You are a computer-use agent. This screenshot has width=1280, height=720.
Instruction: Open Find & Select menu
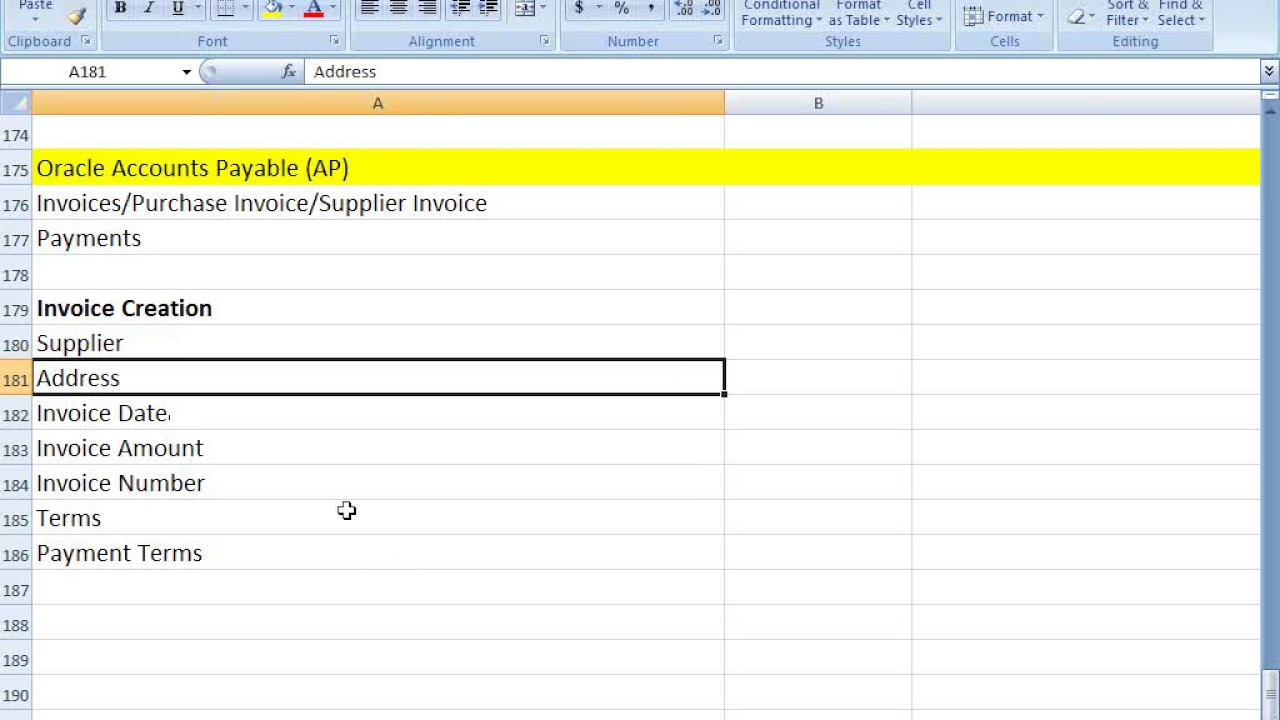click(x=1181, y=13)
